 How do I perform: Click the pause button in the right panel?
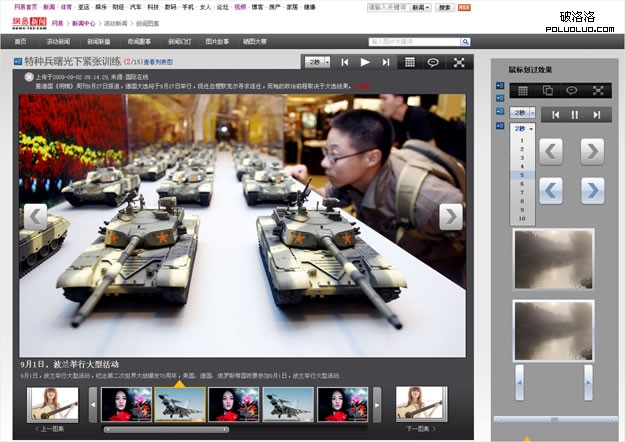click(x=574, y=114)
